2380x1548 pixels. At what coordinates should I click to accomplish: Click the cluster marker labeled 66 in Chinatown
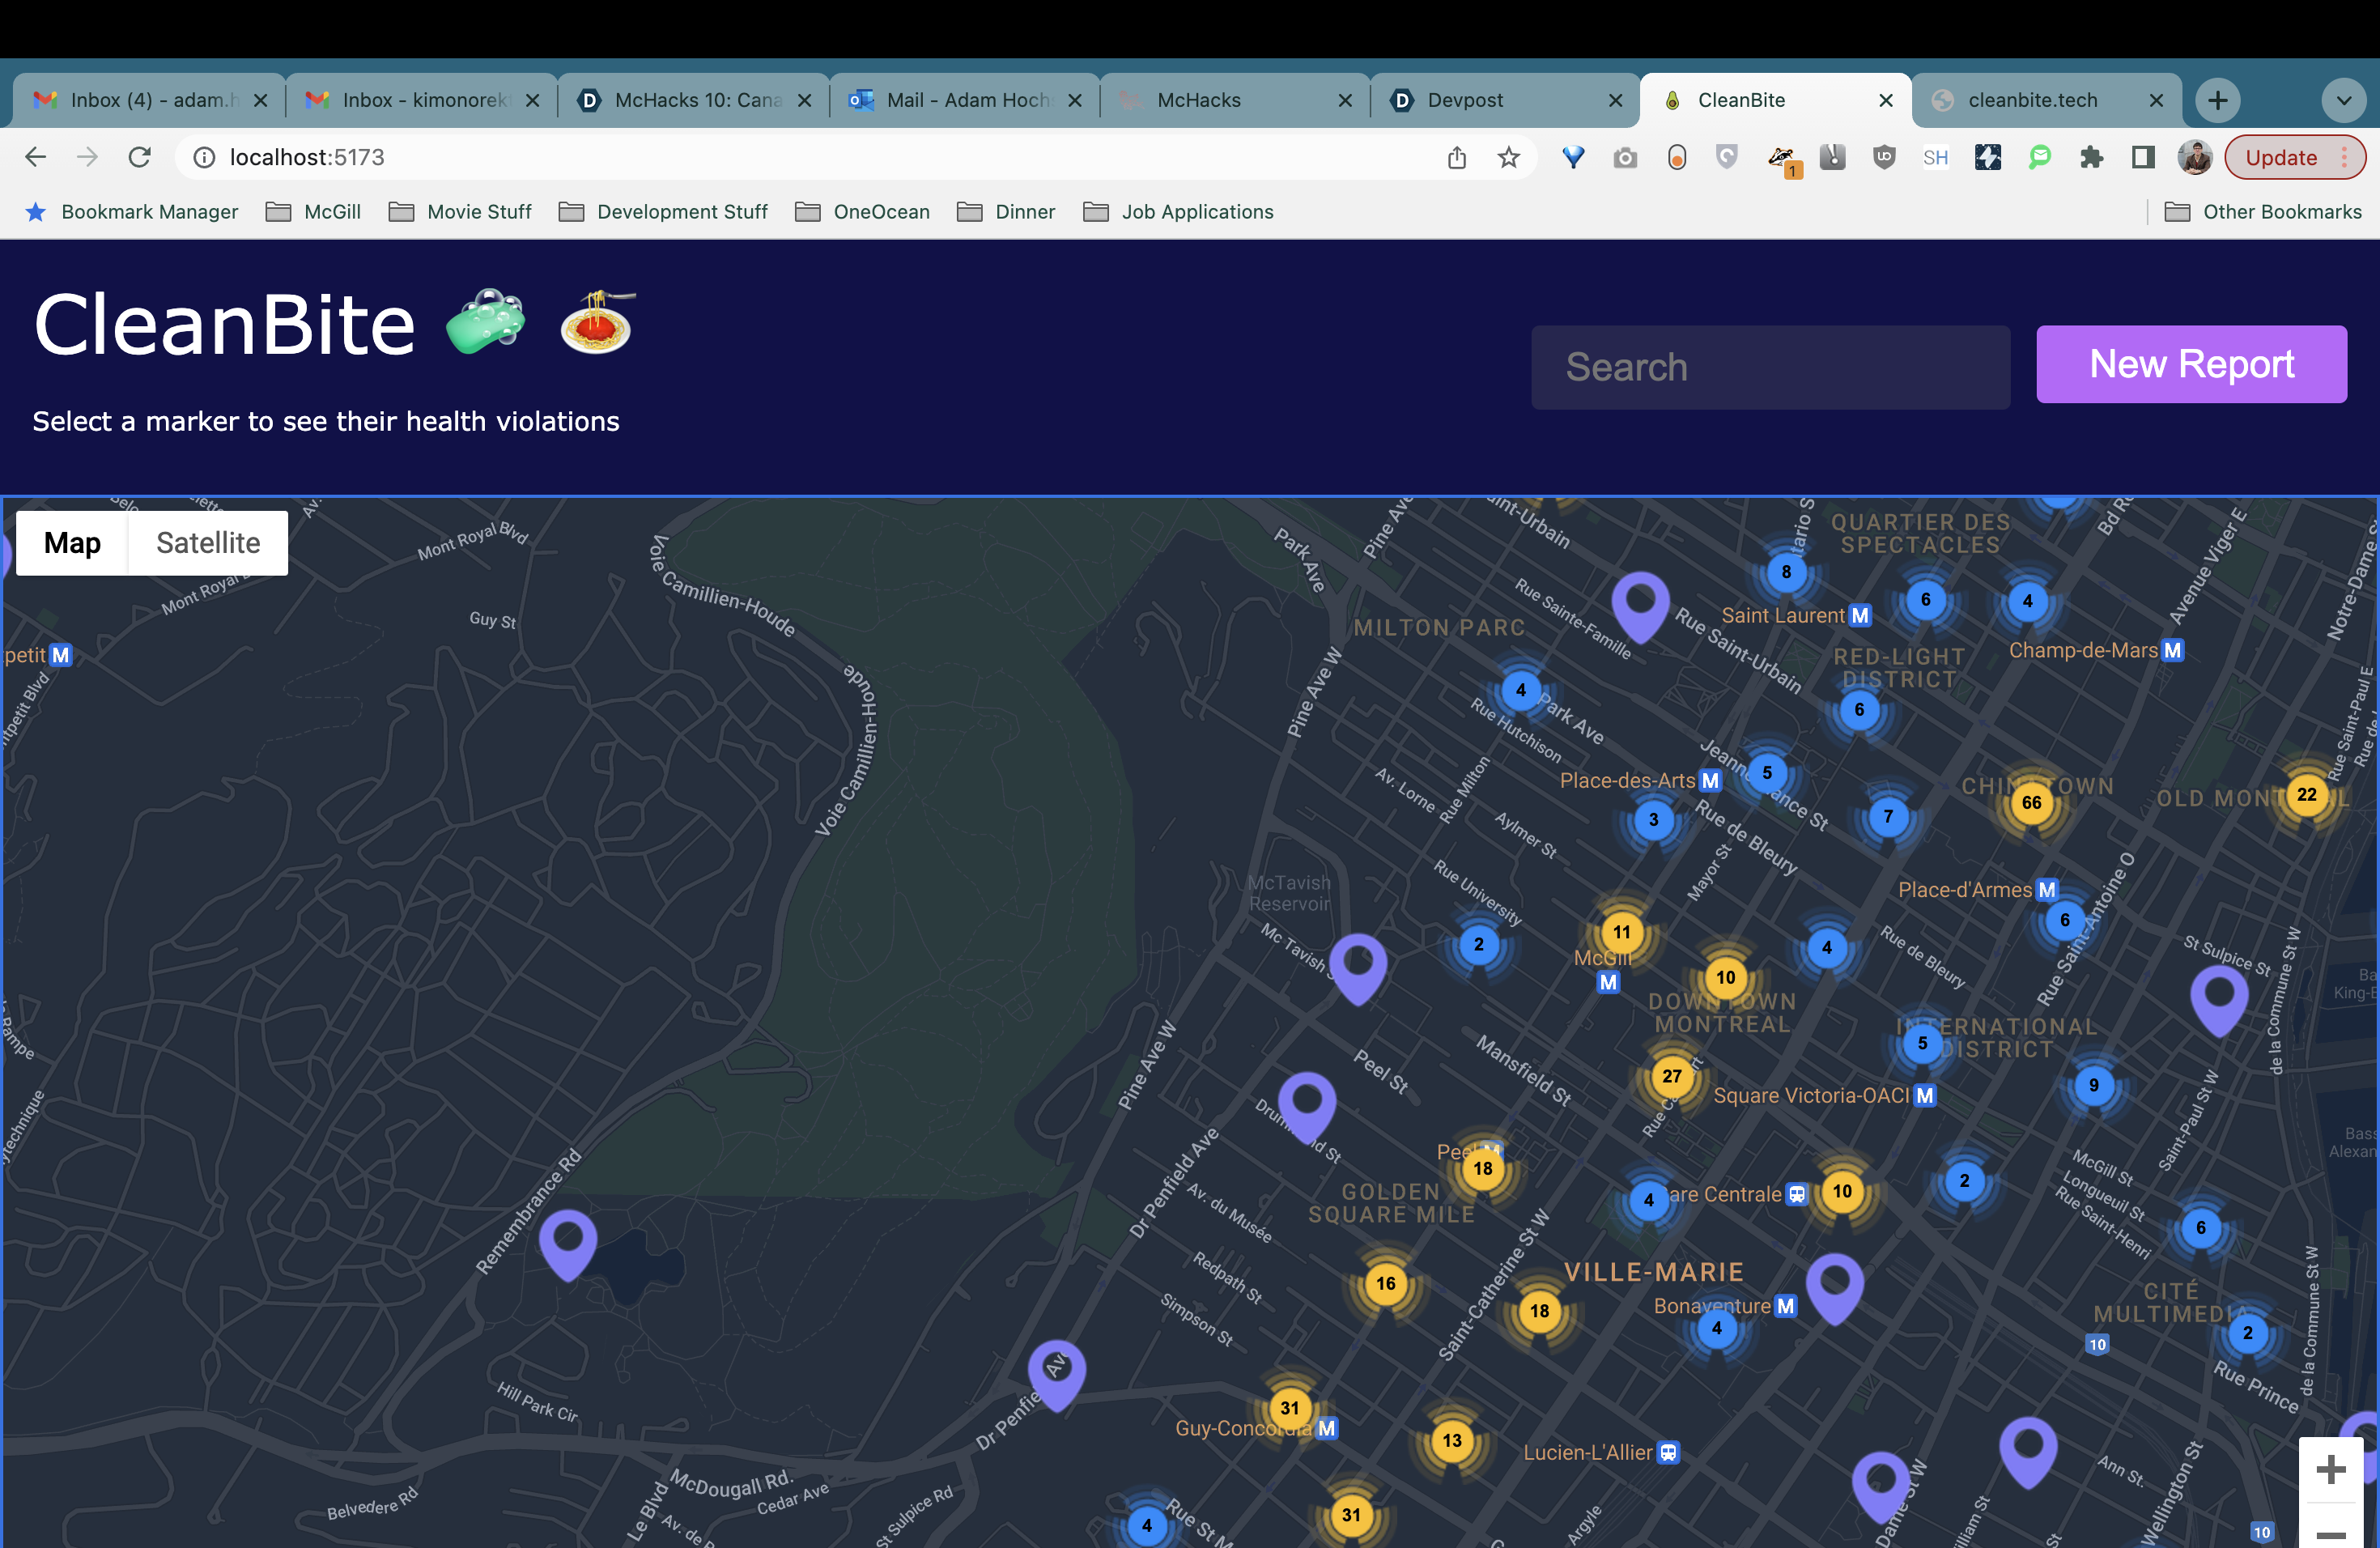pyautogui.click(x=2031, y=802)
